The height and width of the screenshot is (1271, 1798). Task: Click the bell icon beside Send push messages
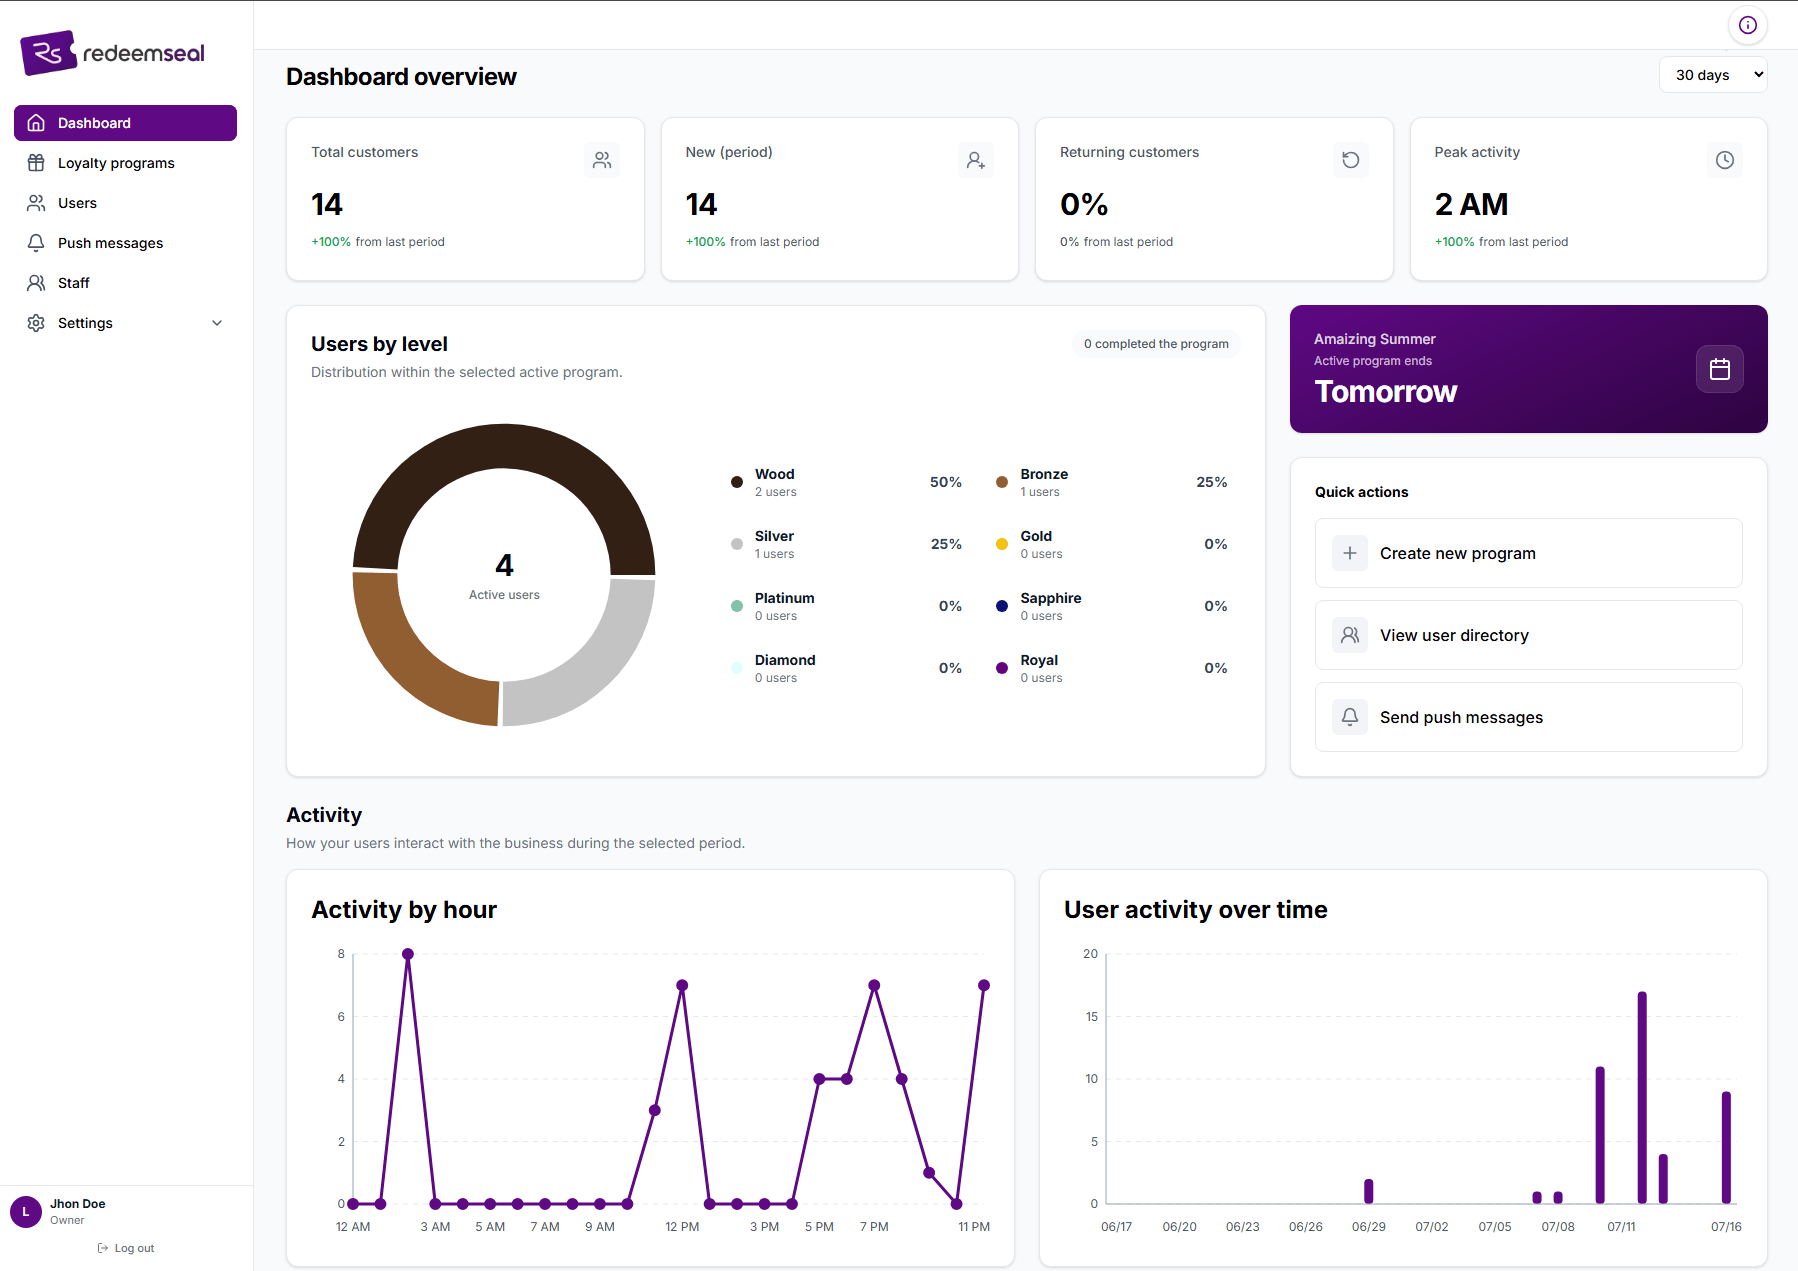1350,717
